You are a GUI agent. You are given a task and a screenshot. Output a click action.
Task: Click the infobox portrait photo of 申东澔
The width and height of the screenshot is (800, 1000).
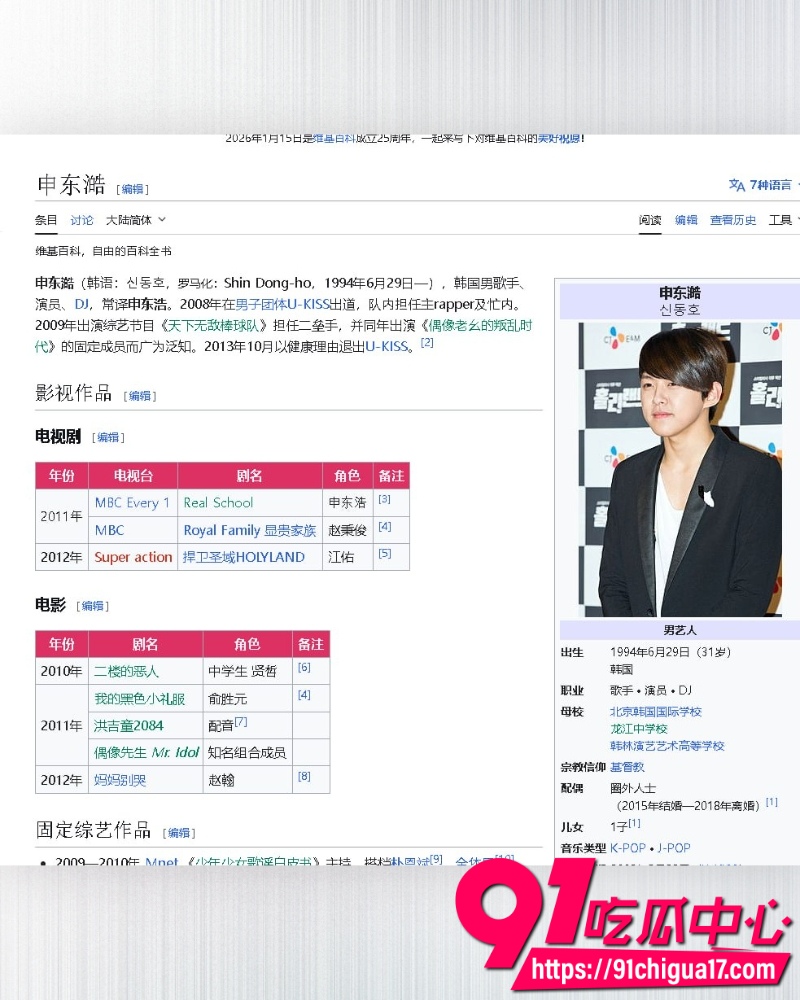click(x=680, y=469)
